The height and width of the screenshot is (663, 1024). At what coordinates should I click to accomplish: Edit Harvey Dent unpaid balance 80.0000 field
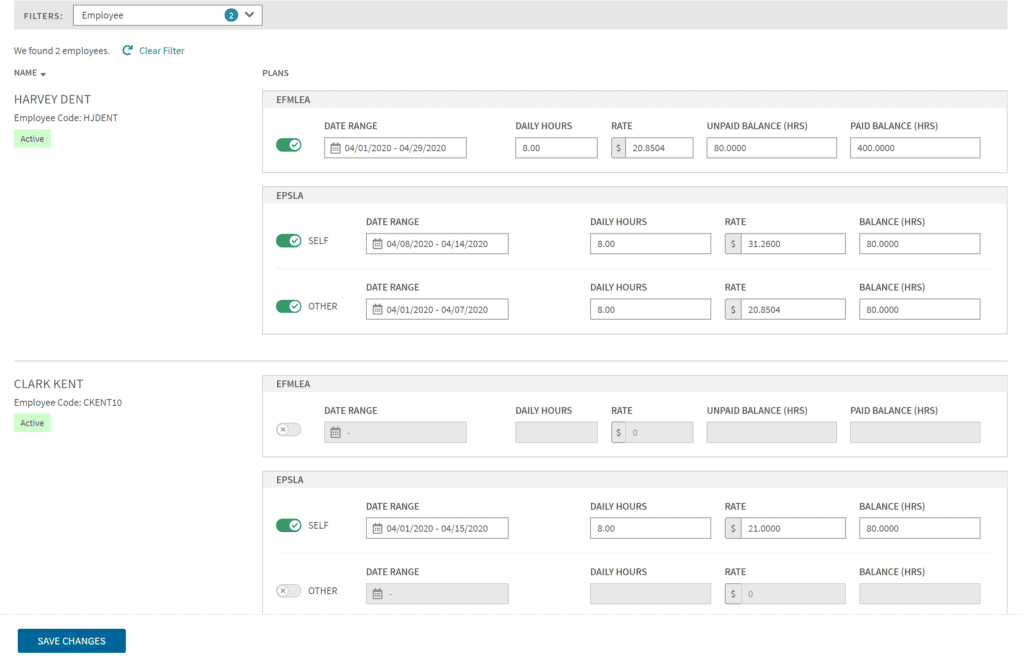point(771,148)
